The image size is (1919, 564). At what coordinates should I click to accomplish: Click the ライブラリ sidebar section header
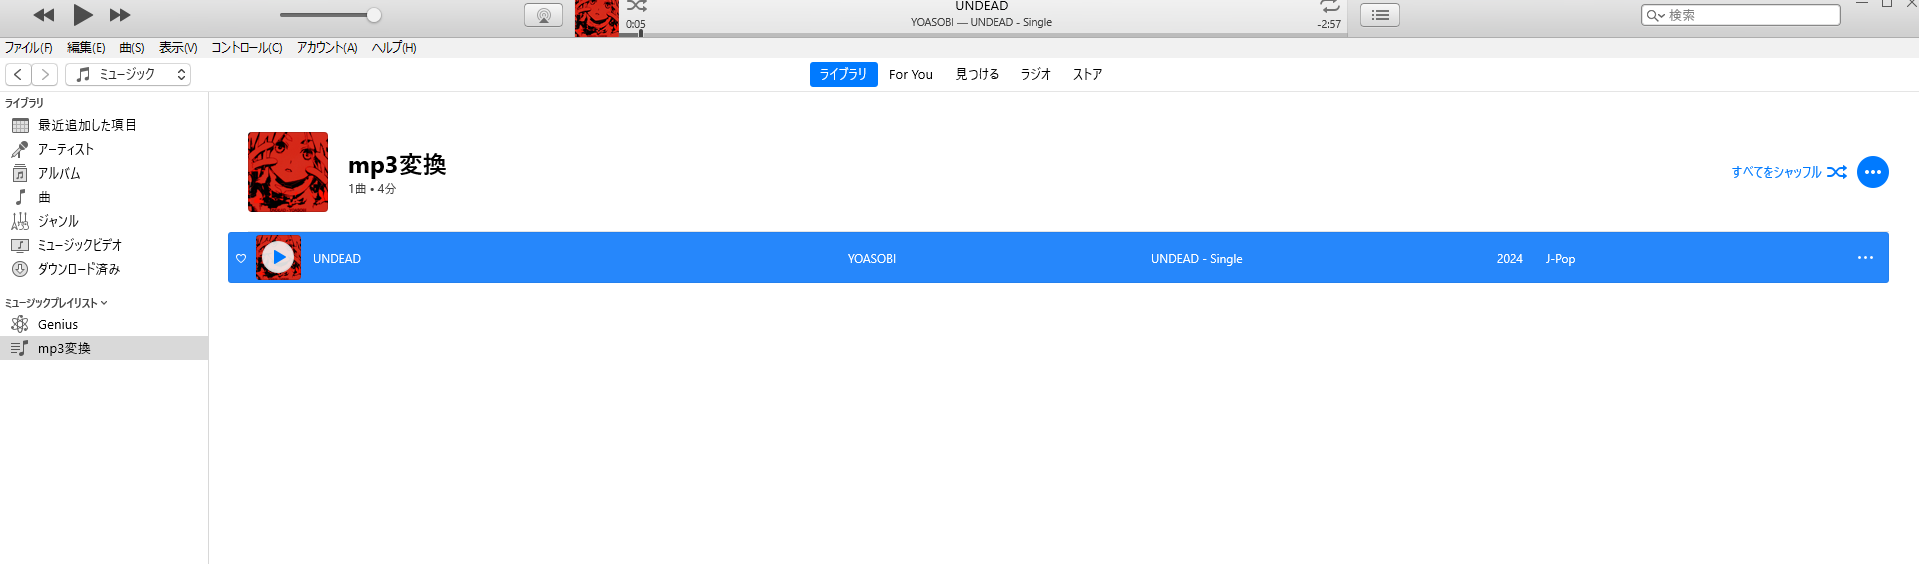[x=25, y=102]
